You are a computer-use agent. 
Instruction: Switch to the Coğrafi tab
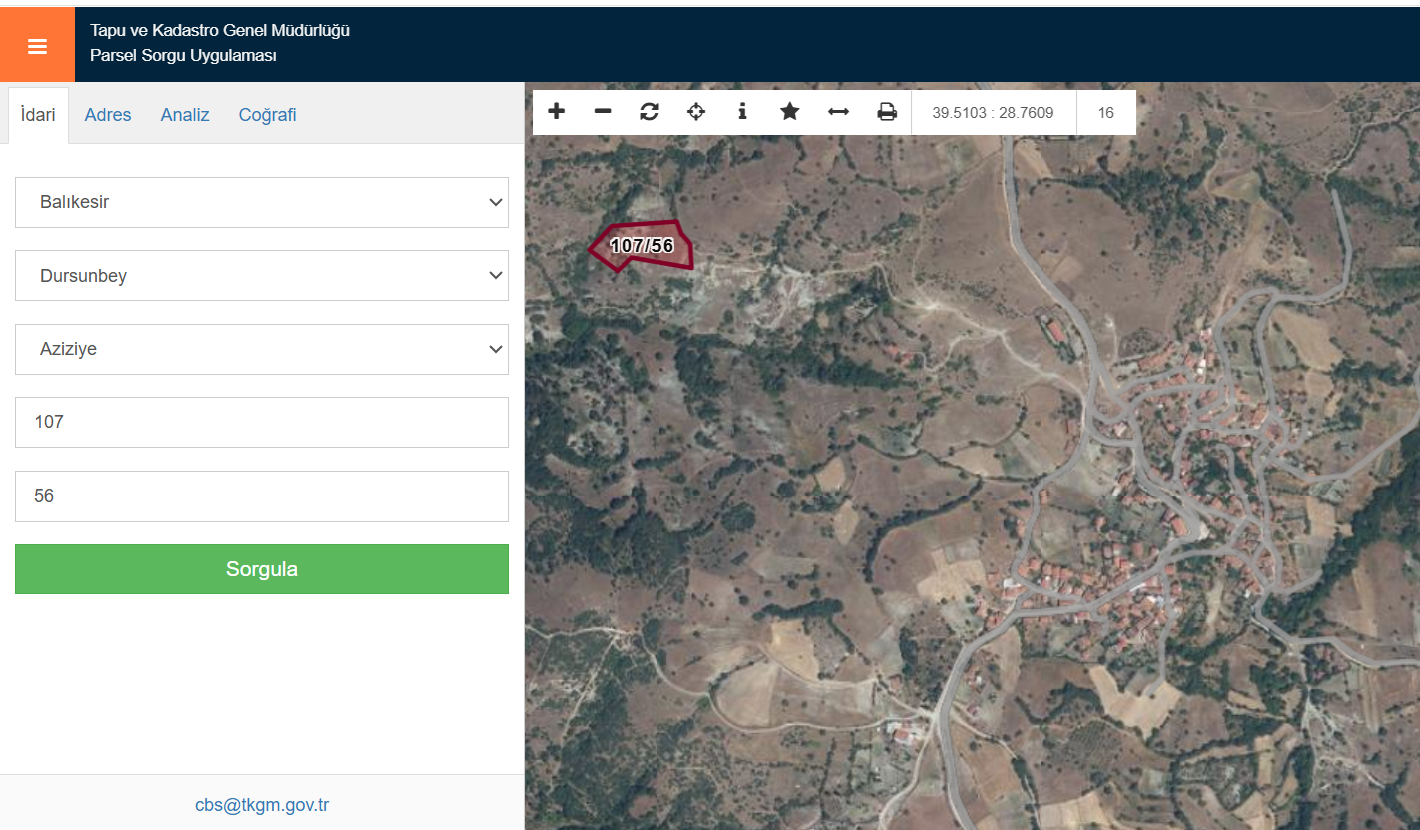point(267,115)
